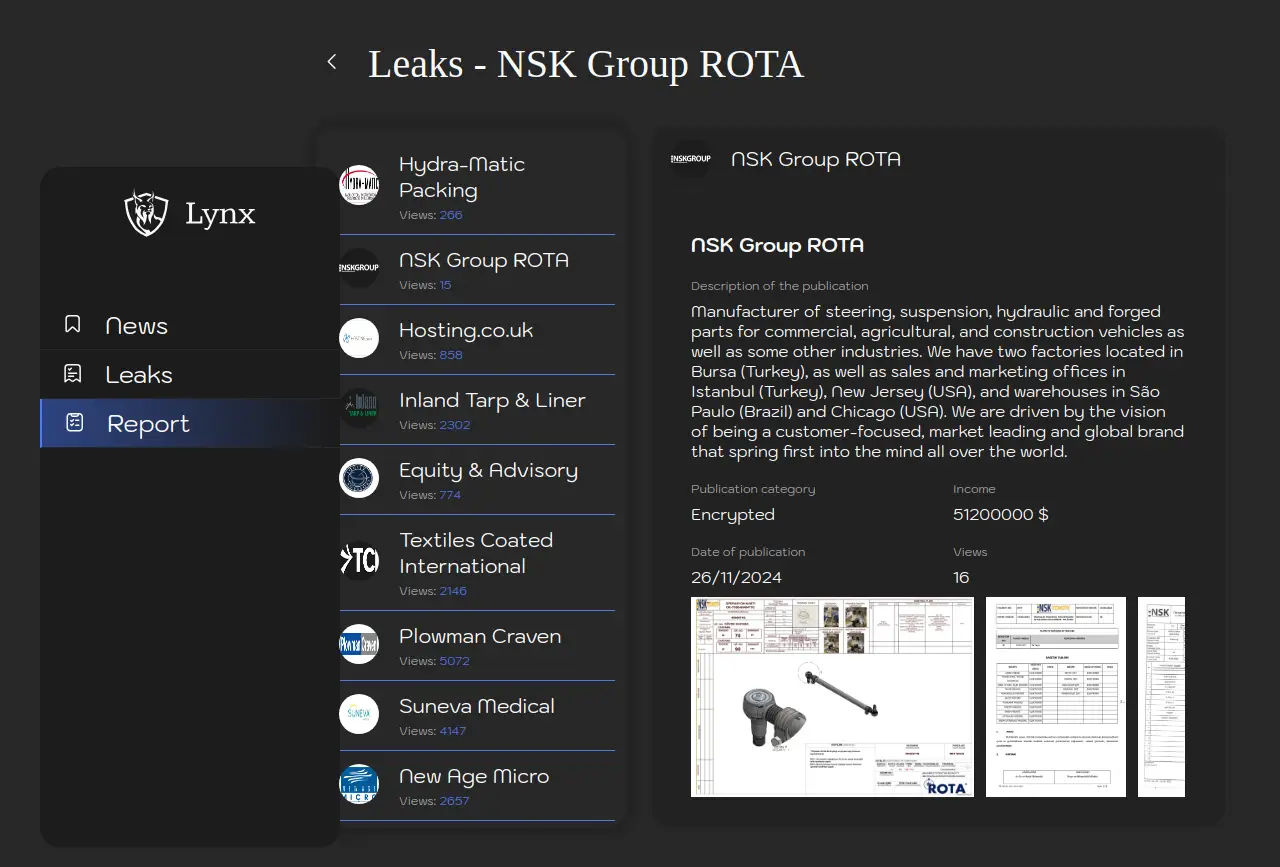Select the Equity & Advisory circular emblem
This screenshot has height=867, width=1280.
point(359,478)
